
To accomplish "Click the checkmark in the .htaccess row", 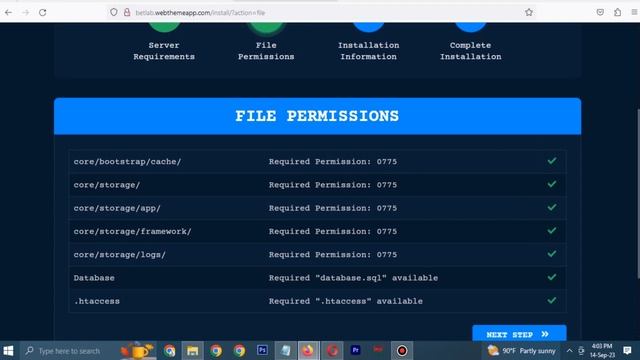I will [x=552, y=300].
